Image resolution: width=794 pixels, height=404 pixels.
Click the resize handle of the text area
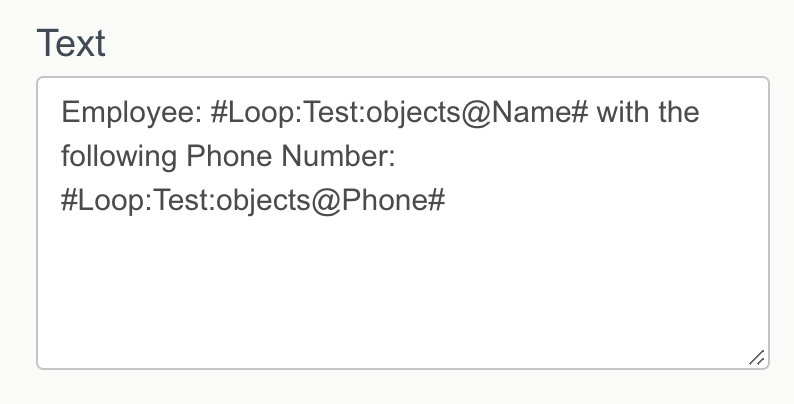[757, 357]
